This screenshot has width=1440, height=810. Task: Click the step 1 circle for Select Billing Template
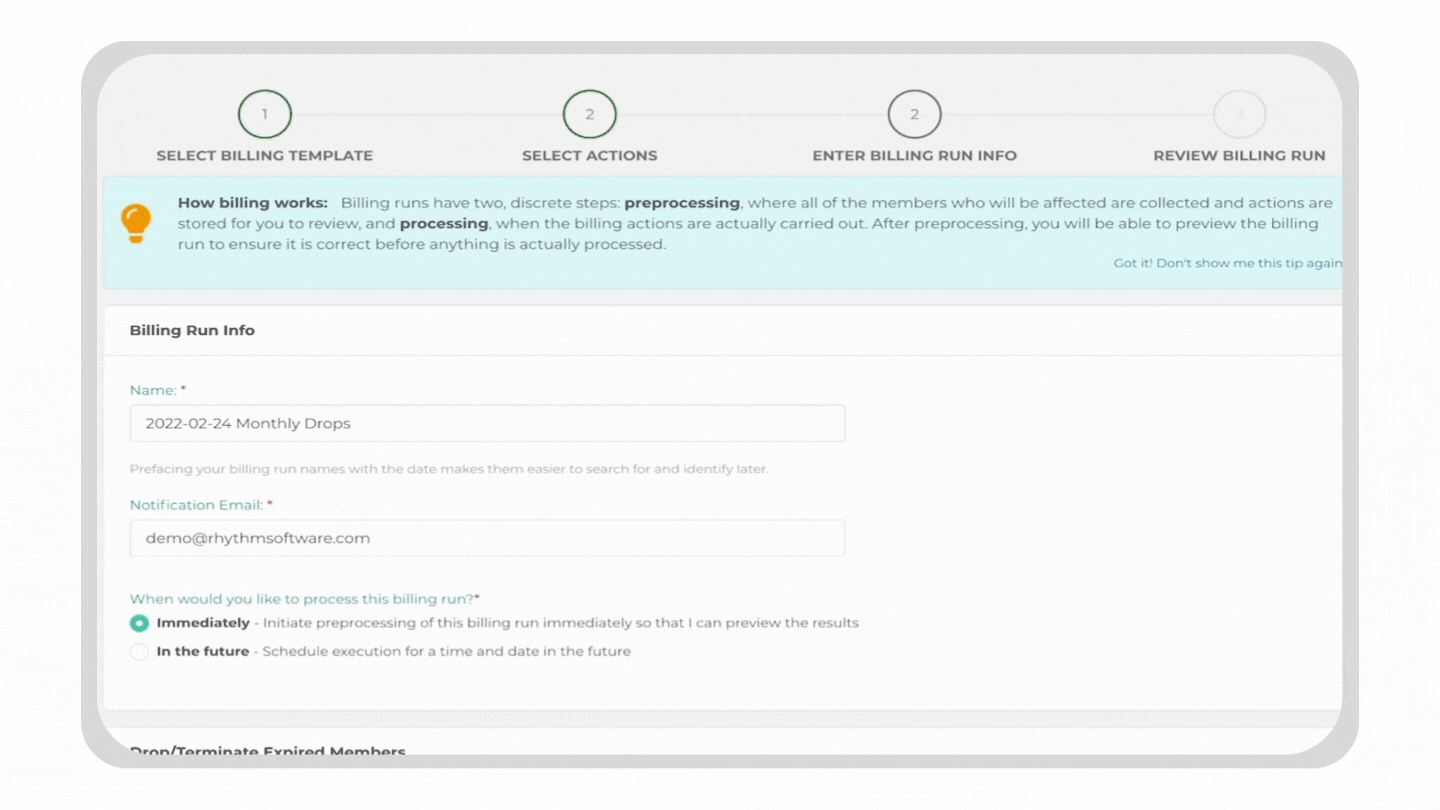(265, 114)
